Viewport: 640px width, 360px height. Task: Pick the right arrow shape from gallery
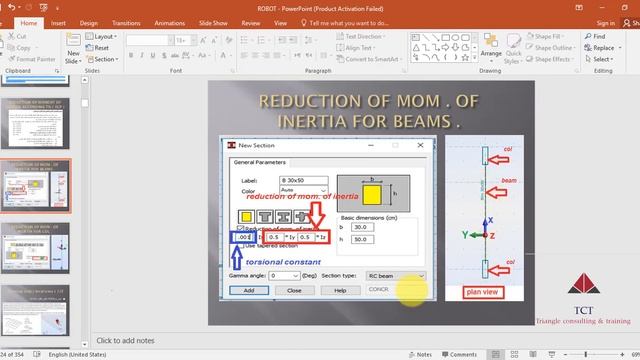click(445, 48)
